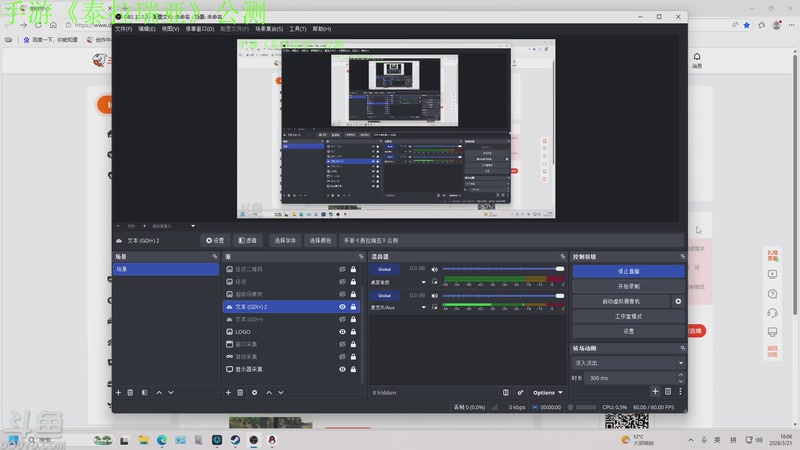
Task: Open advanced audio properties gear in mixer
Action: pyautogui.click(x=520, y=392)
